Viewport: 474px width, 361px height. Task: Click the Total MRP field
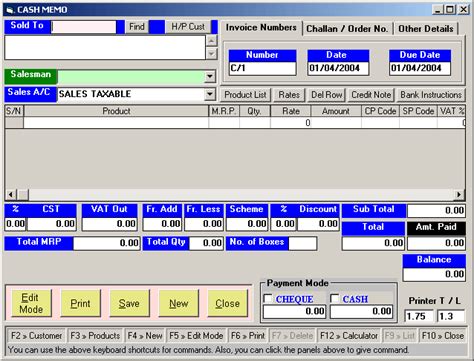coord(107,243)
